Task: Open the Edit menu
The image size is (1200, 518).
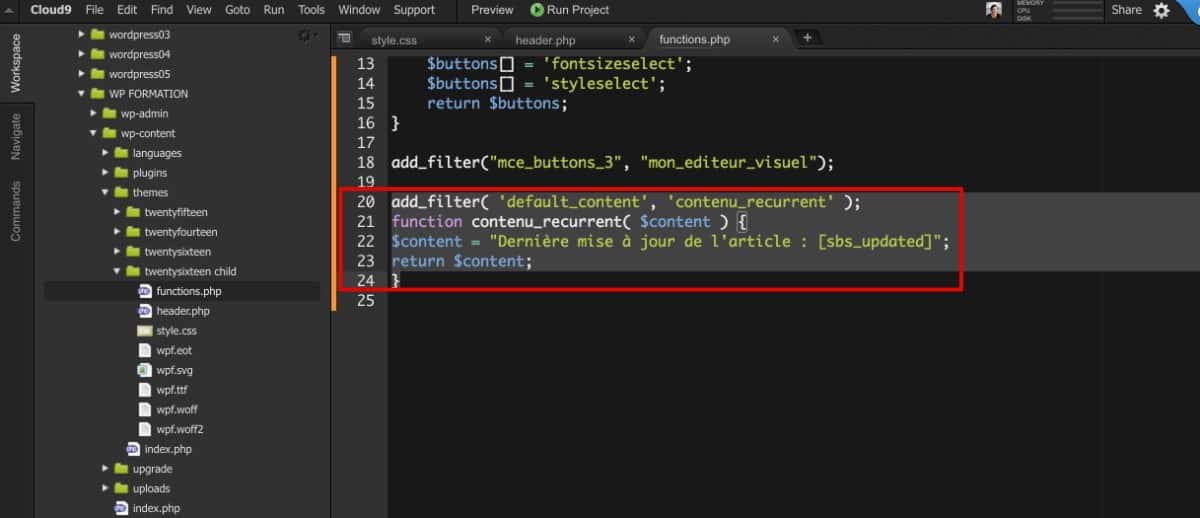Action: point(127,10)
